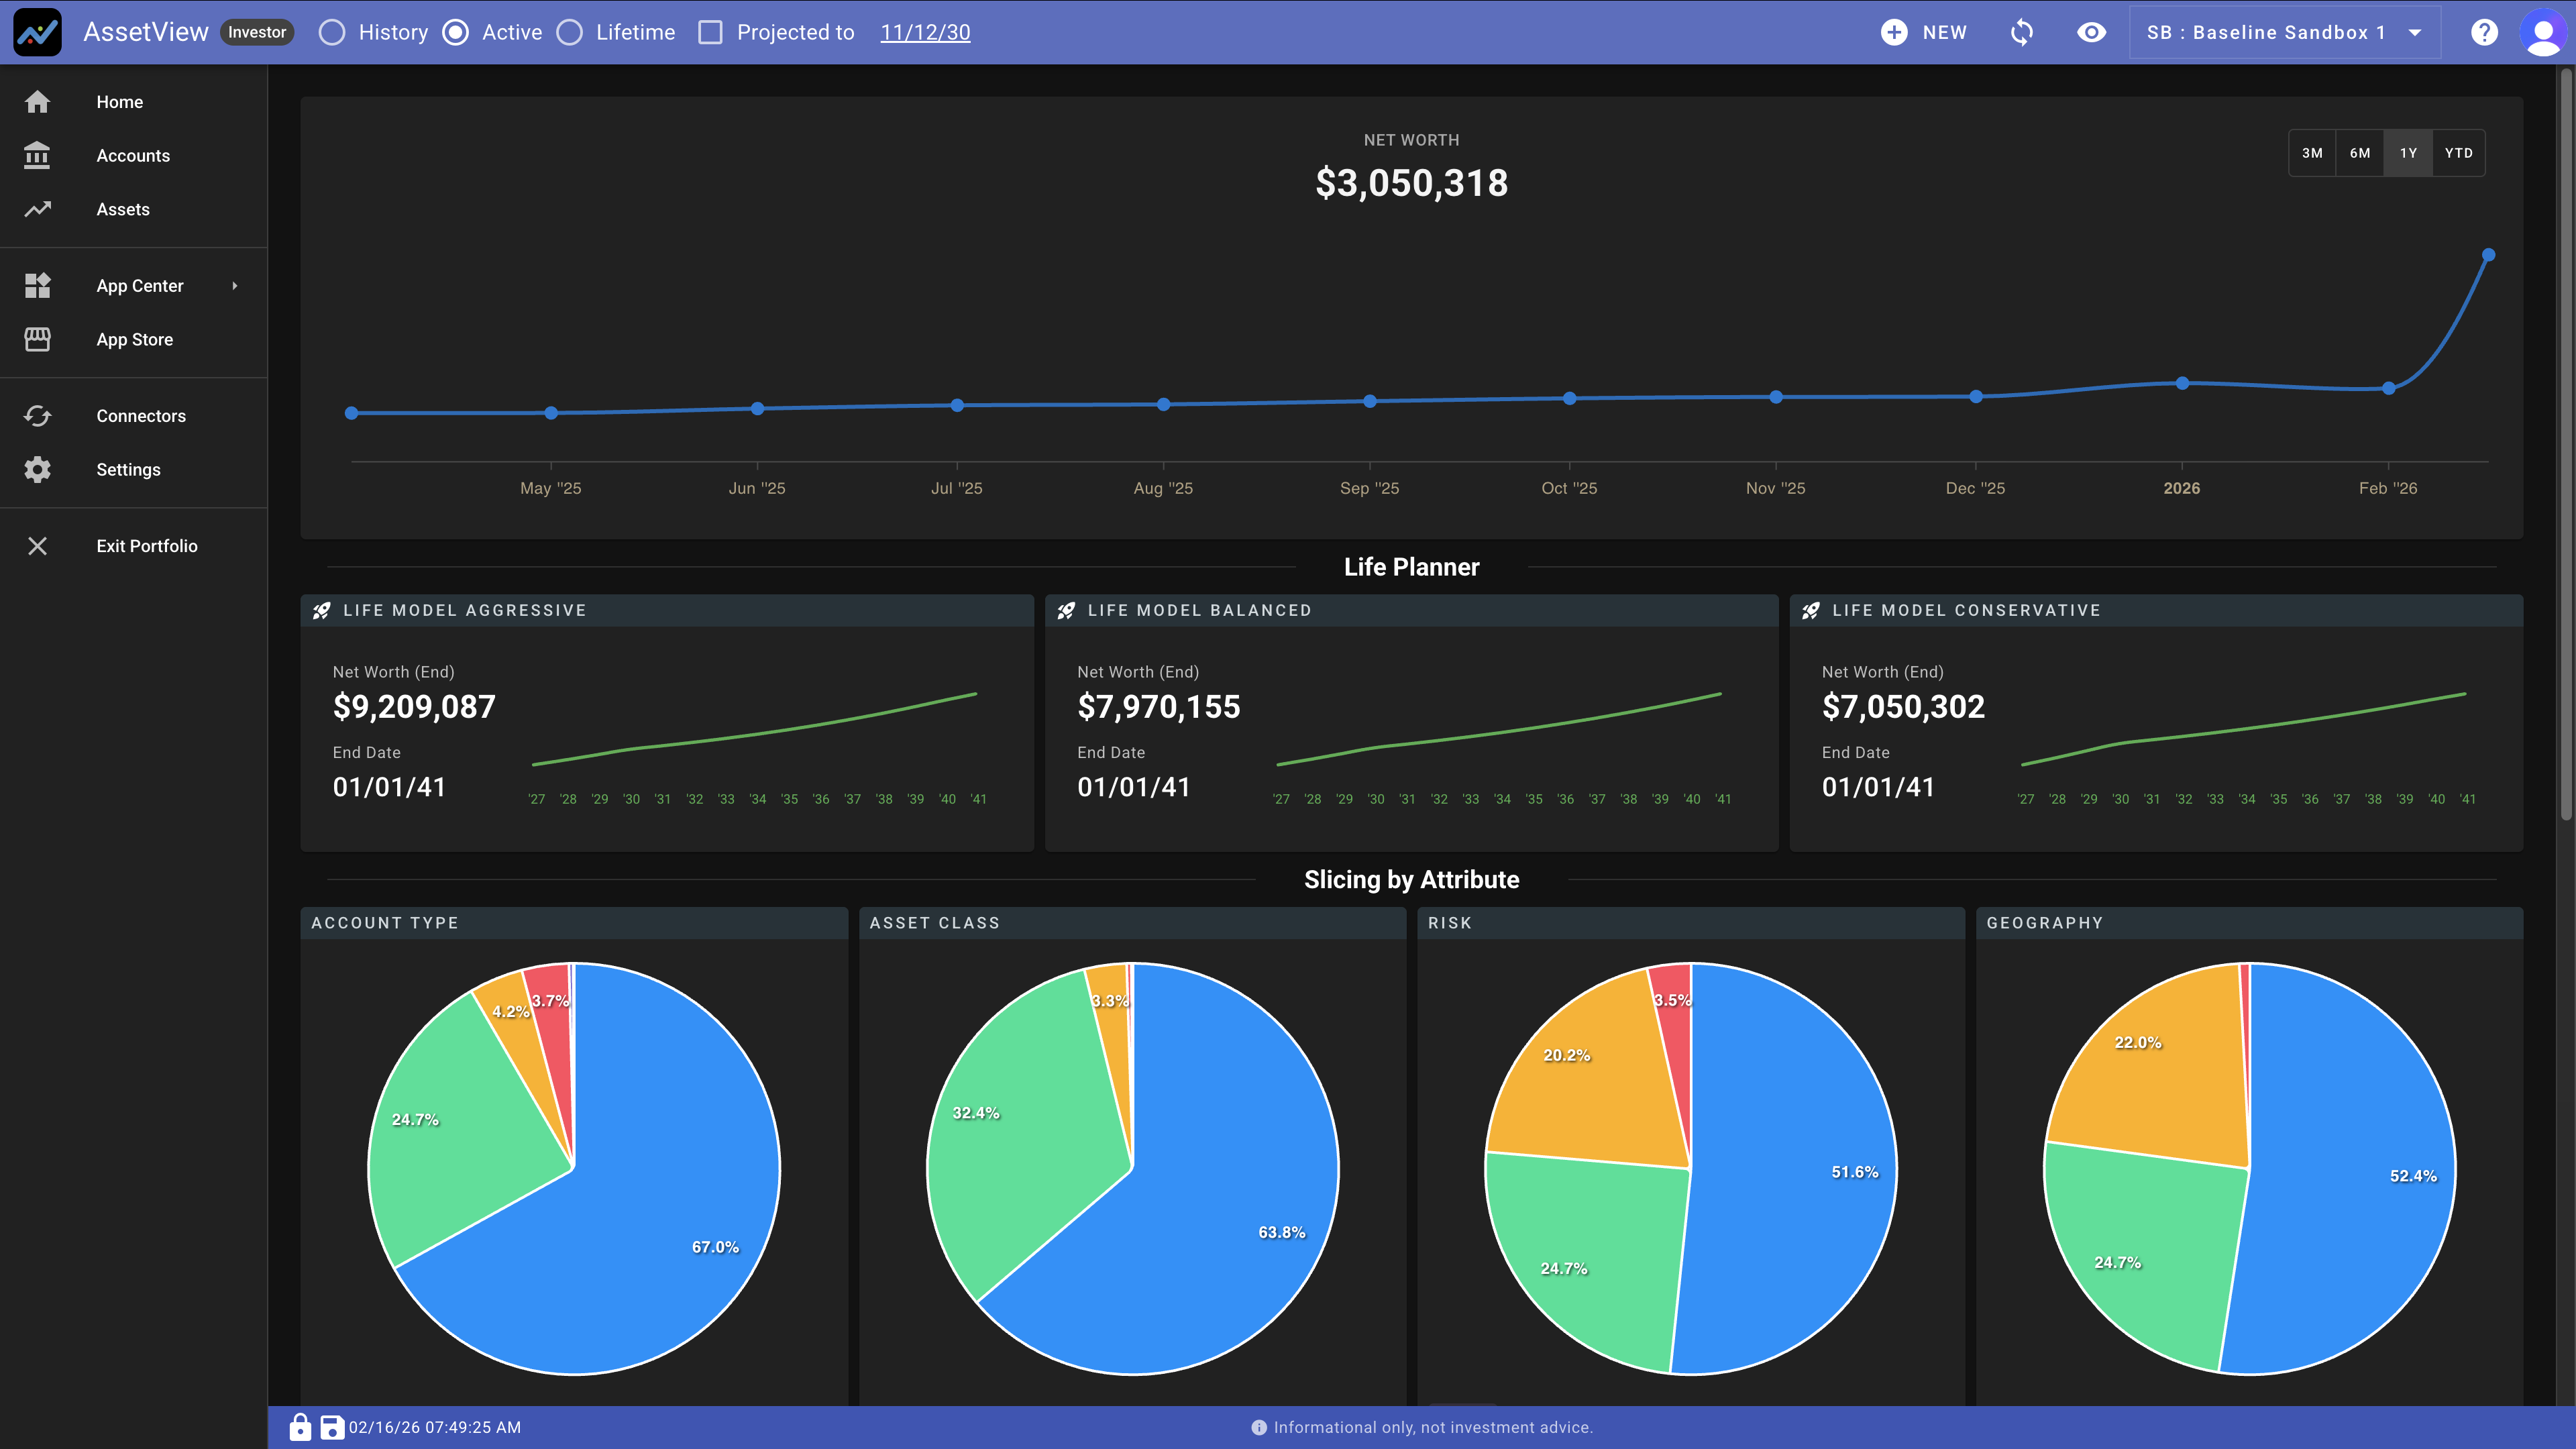Image resolution: width=2576 pixels, height=1449 pixels.
Task: Click the Feb '26 data point on net worth chart
Action: (2388, 388)
